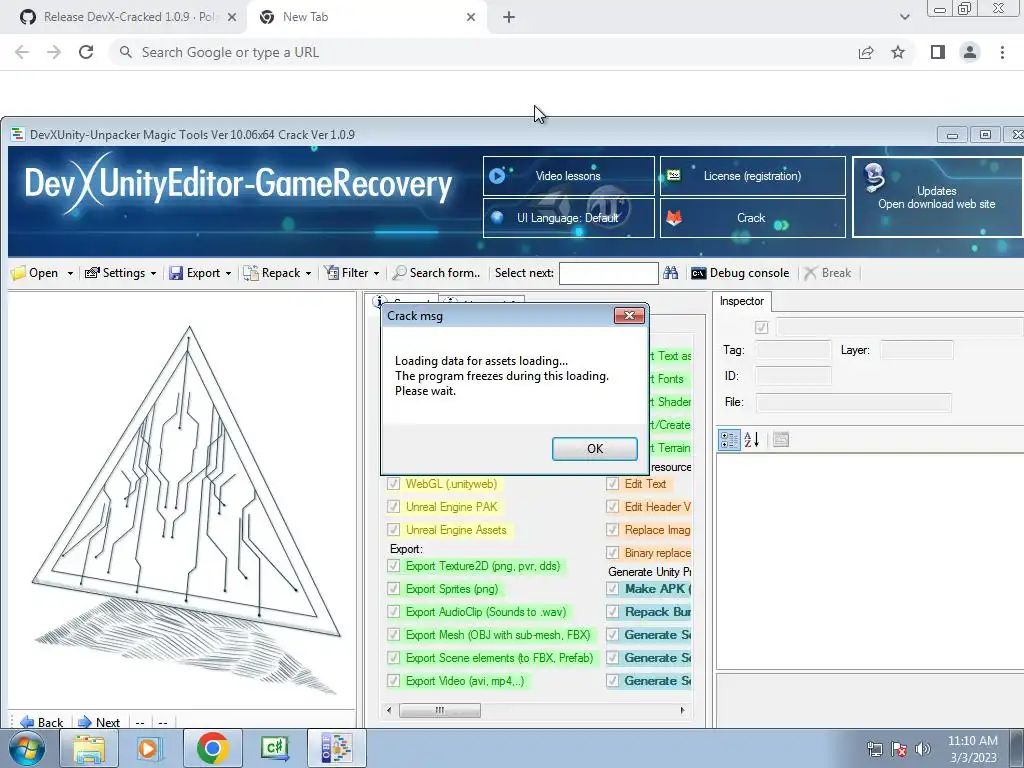Image resolution: width=1024 pixels, height=768 pixels.
Task: Click the Next arrow below the preview
Action: 99,722
